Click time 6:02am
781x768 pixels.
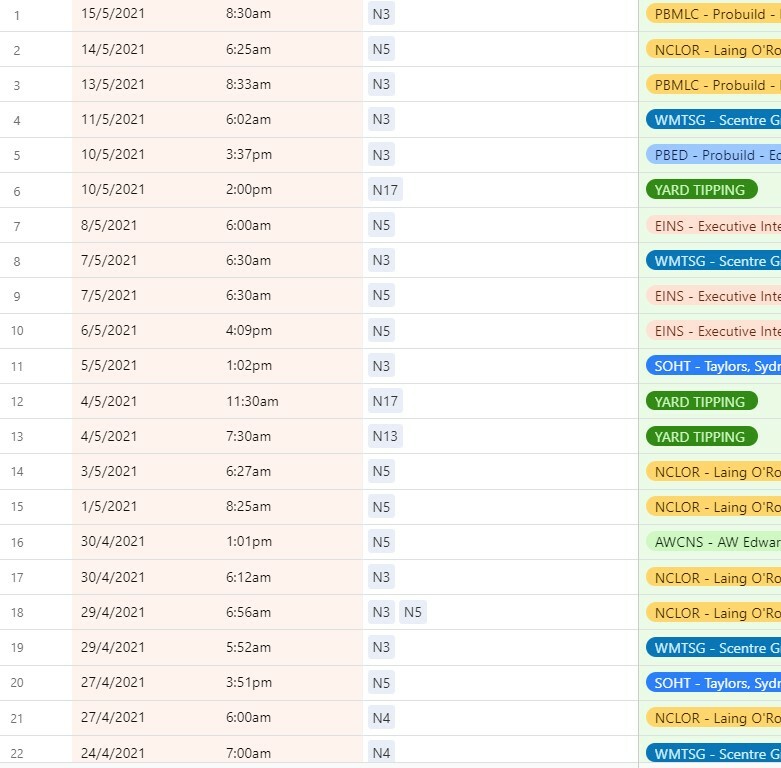[248, 120]
